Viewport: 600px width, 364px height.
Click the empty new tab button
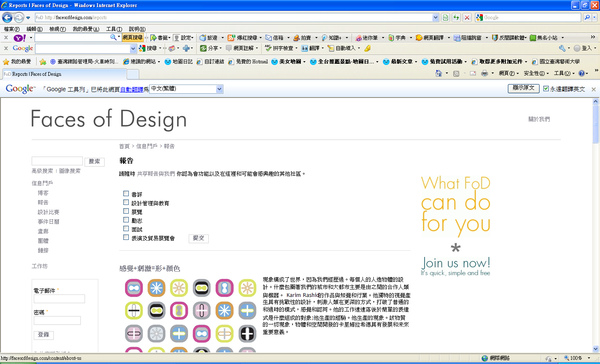tap(133, 74)
